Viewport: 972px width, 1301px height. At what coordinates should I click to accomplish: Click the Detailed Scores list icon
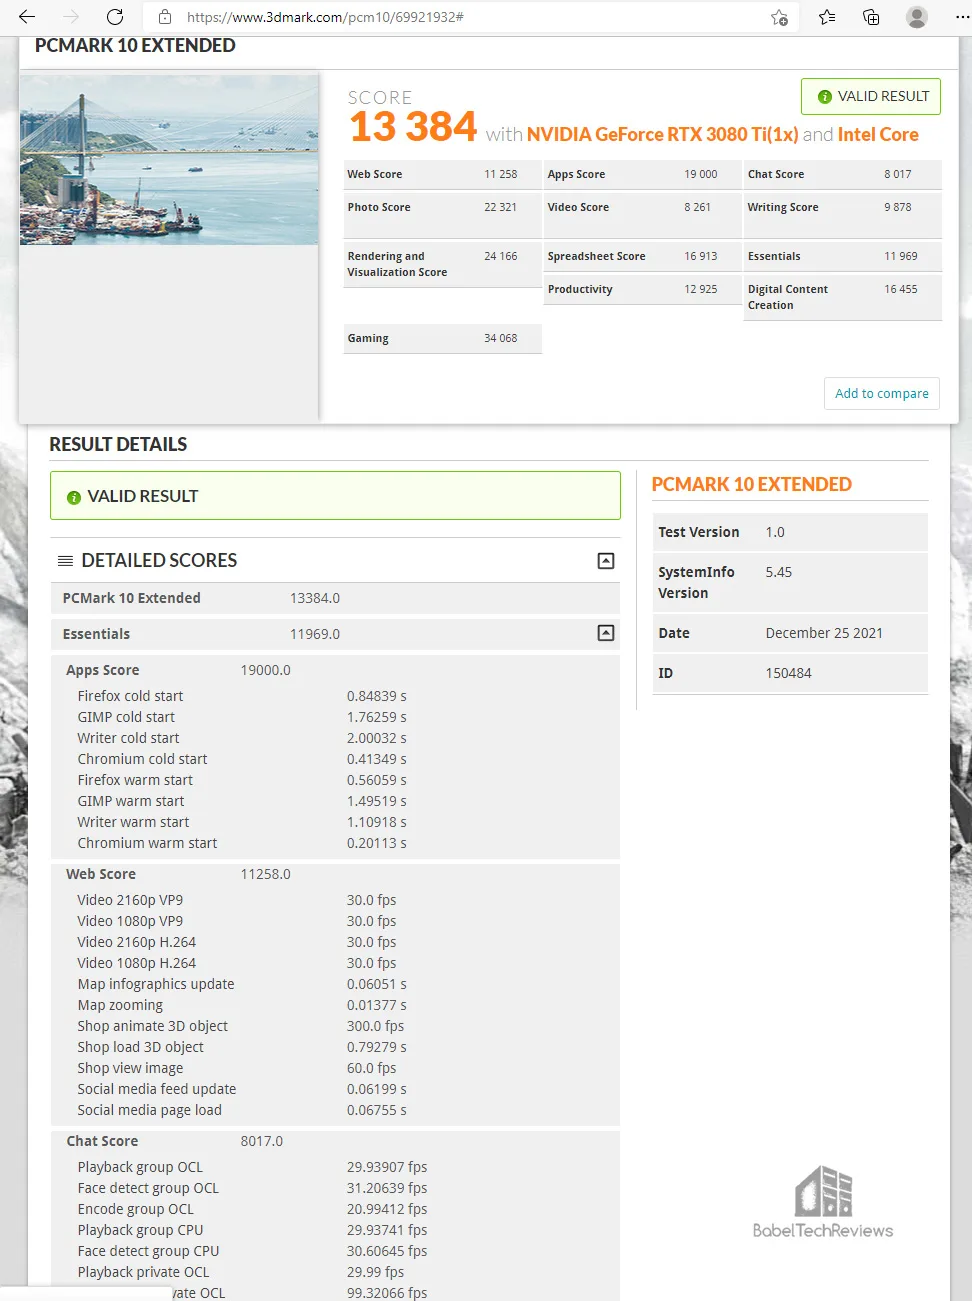65,561
